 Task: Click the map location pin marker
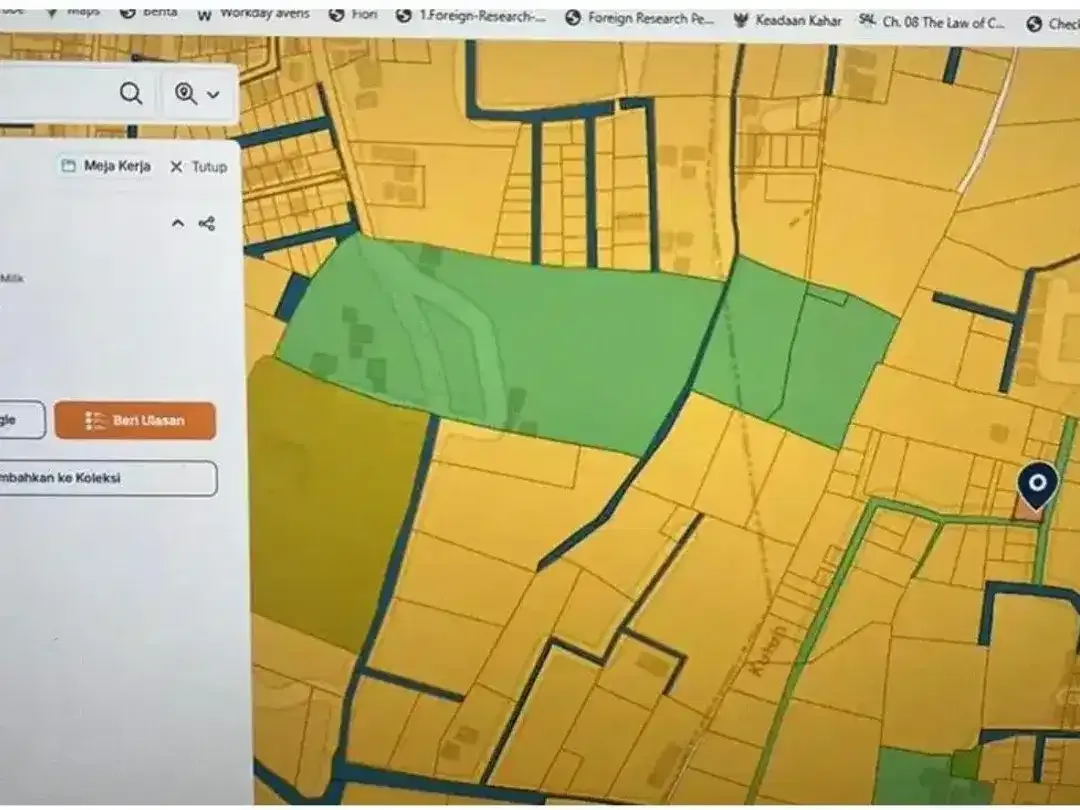1037,486
